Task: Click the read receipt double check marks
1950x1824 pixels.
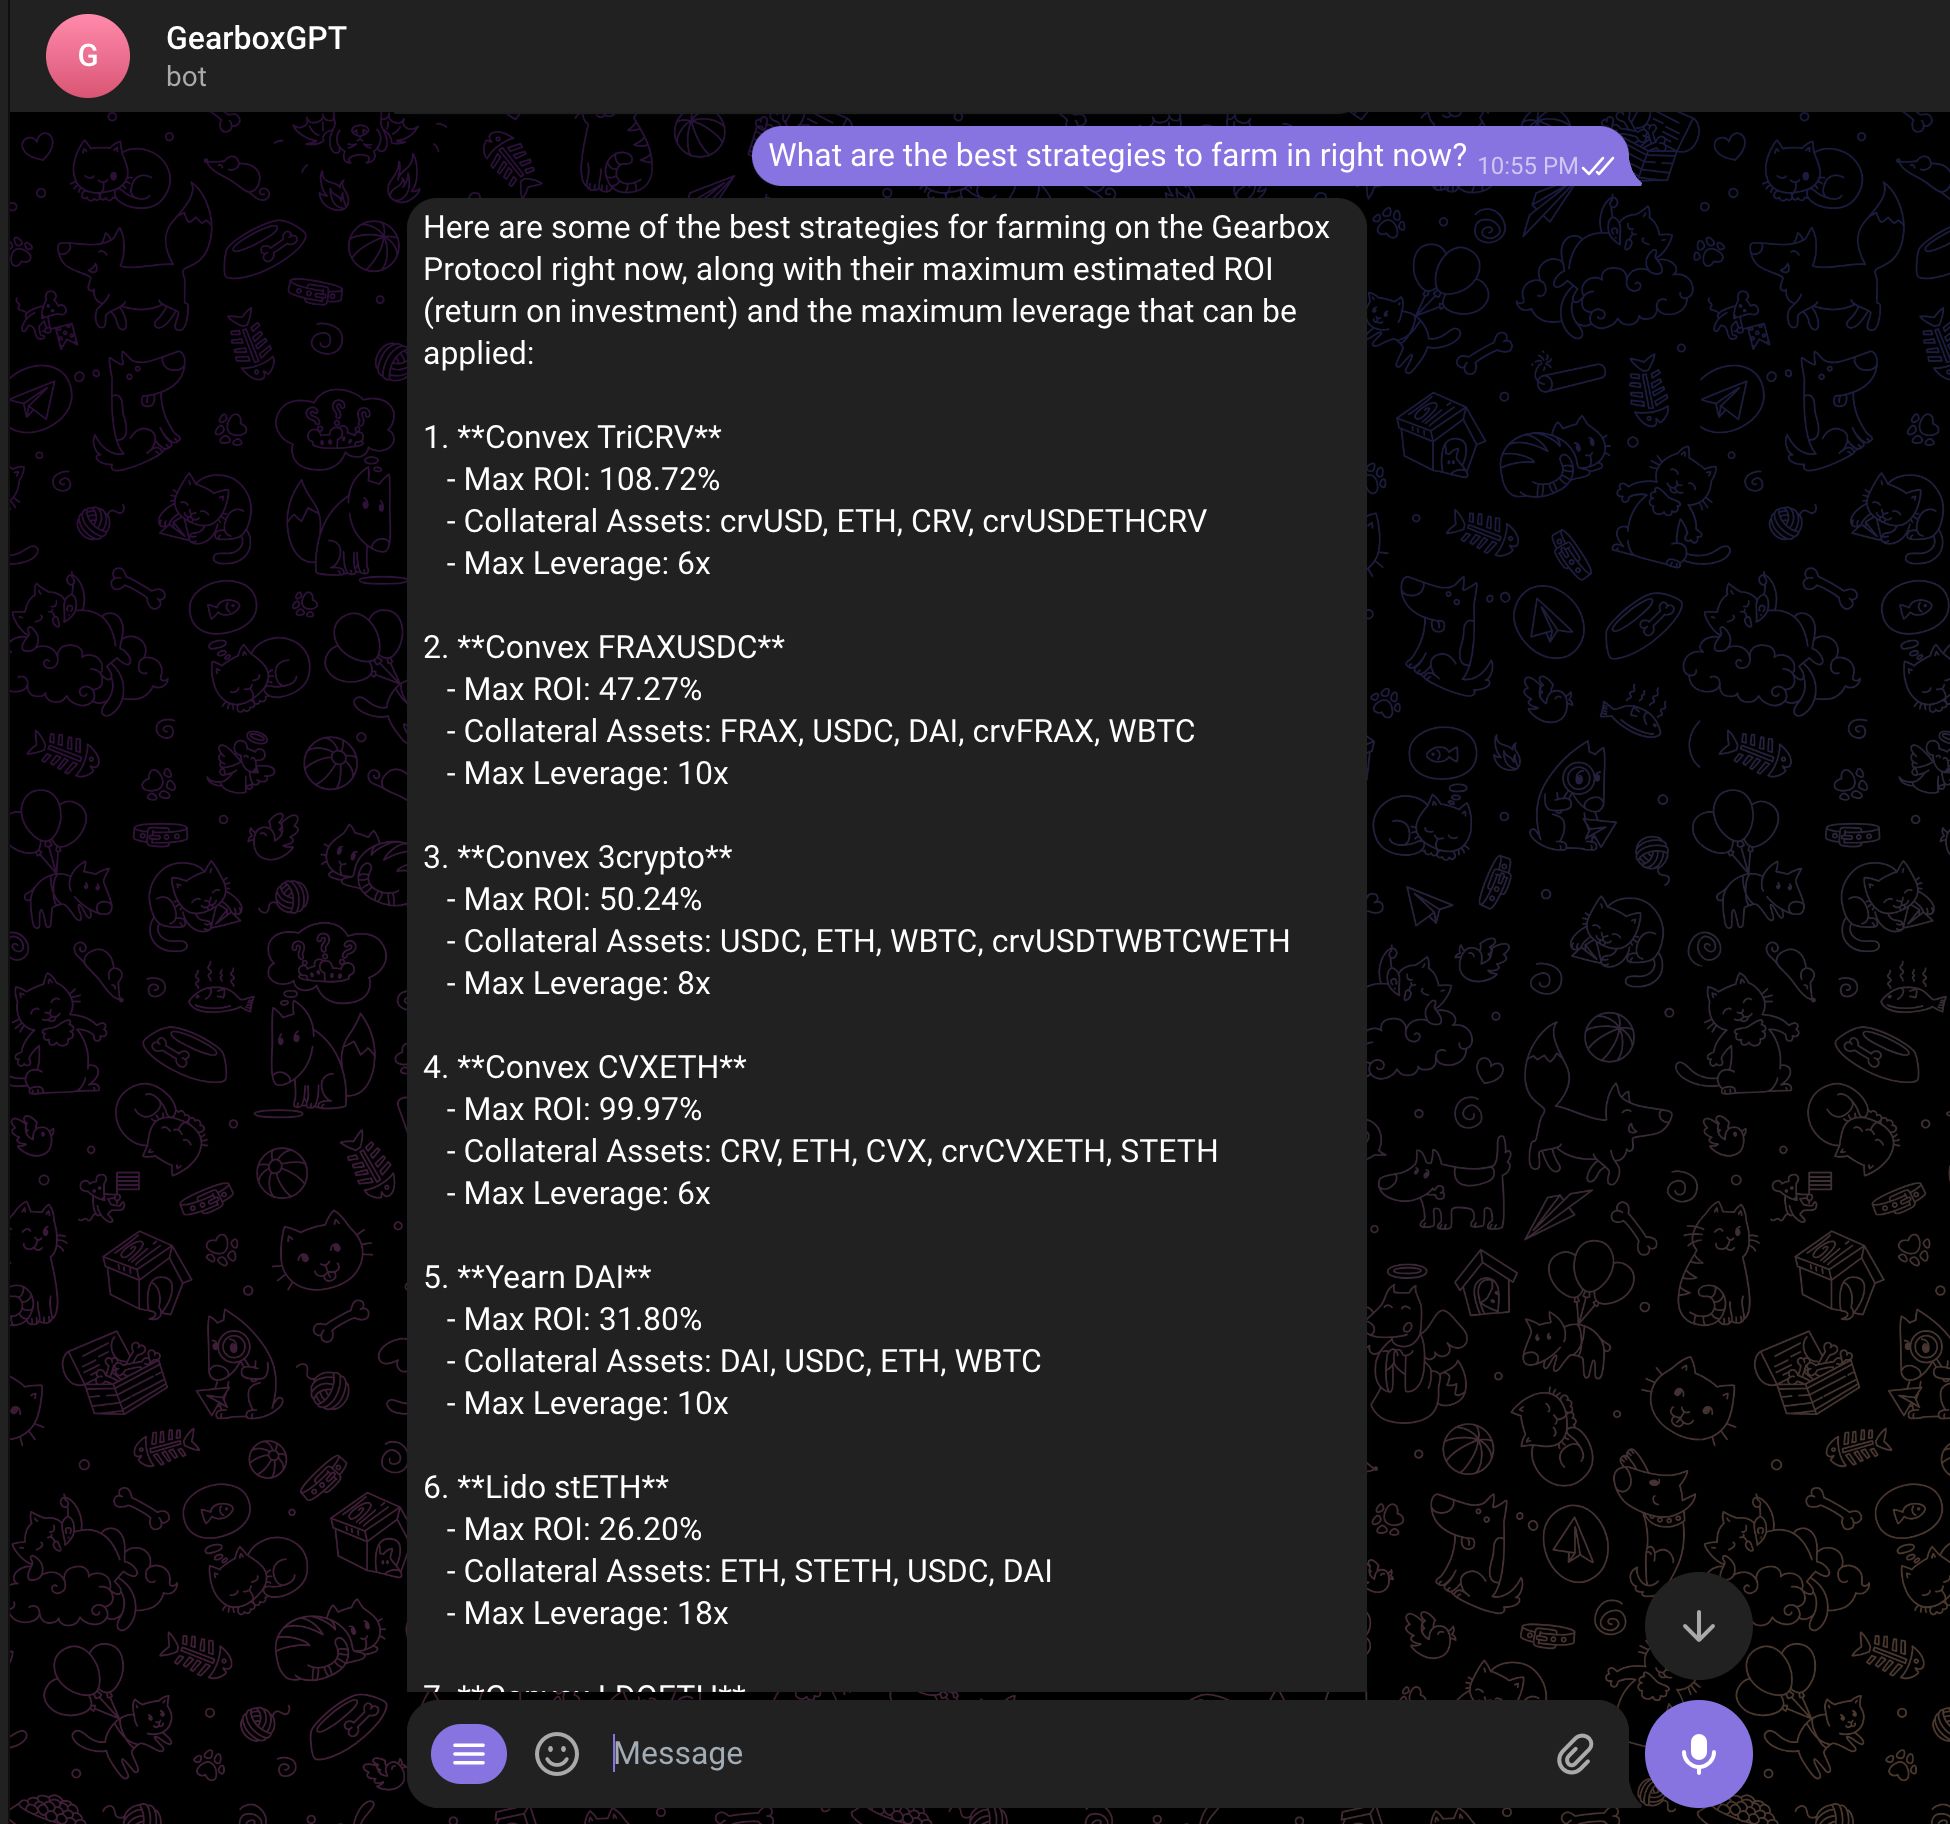Action: click(x=1598, y=166)
